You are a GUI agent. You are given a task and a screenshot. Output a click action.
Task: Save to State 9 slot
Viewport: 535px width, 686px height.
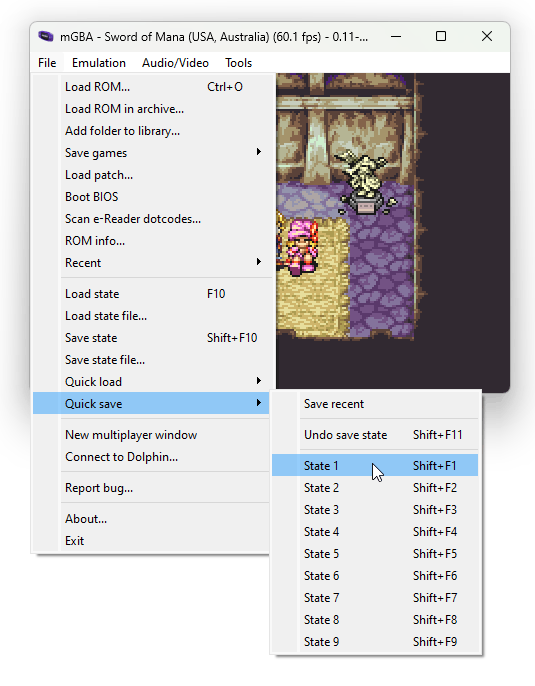click(375, 641)
